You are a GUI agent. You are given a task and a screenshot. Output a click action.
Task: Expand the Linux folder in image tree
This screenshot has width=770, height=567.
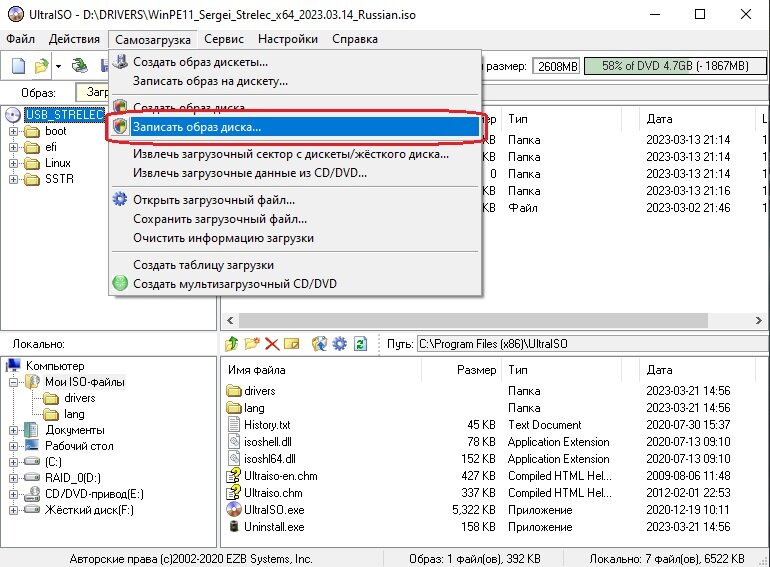[13, 163]
